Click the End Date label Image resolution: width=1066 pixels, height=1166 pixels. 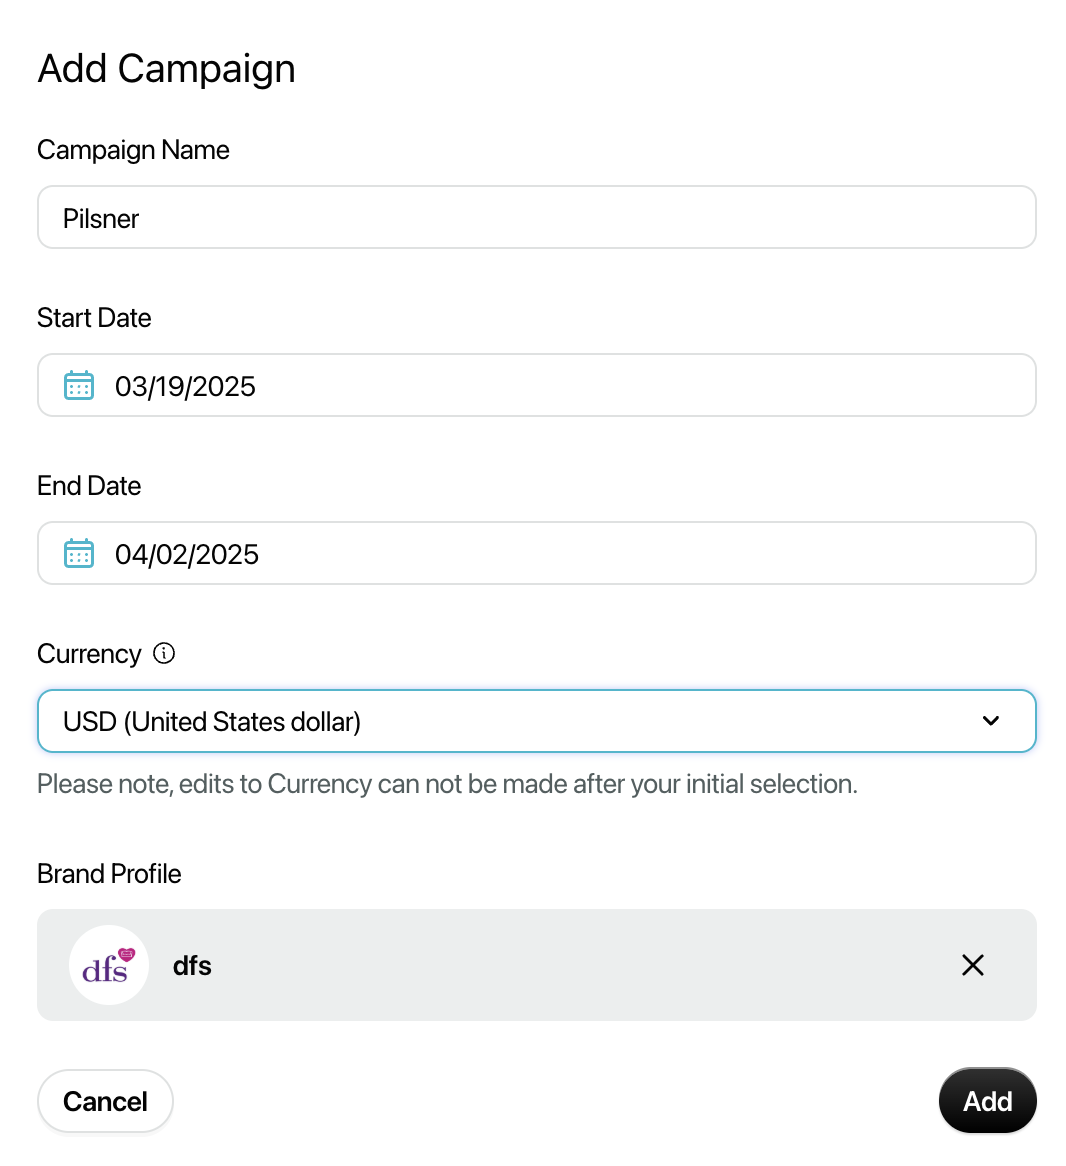[x=89, y=486]
